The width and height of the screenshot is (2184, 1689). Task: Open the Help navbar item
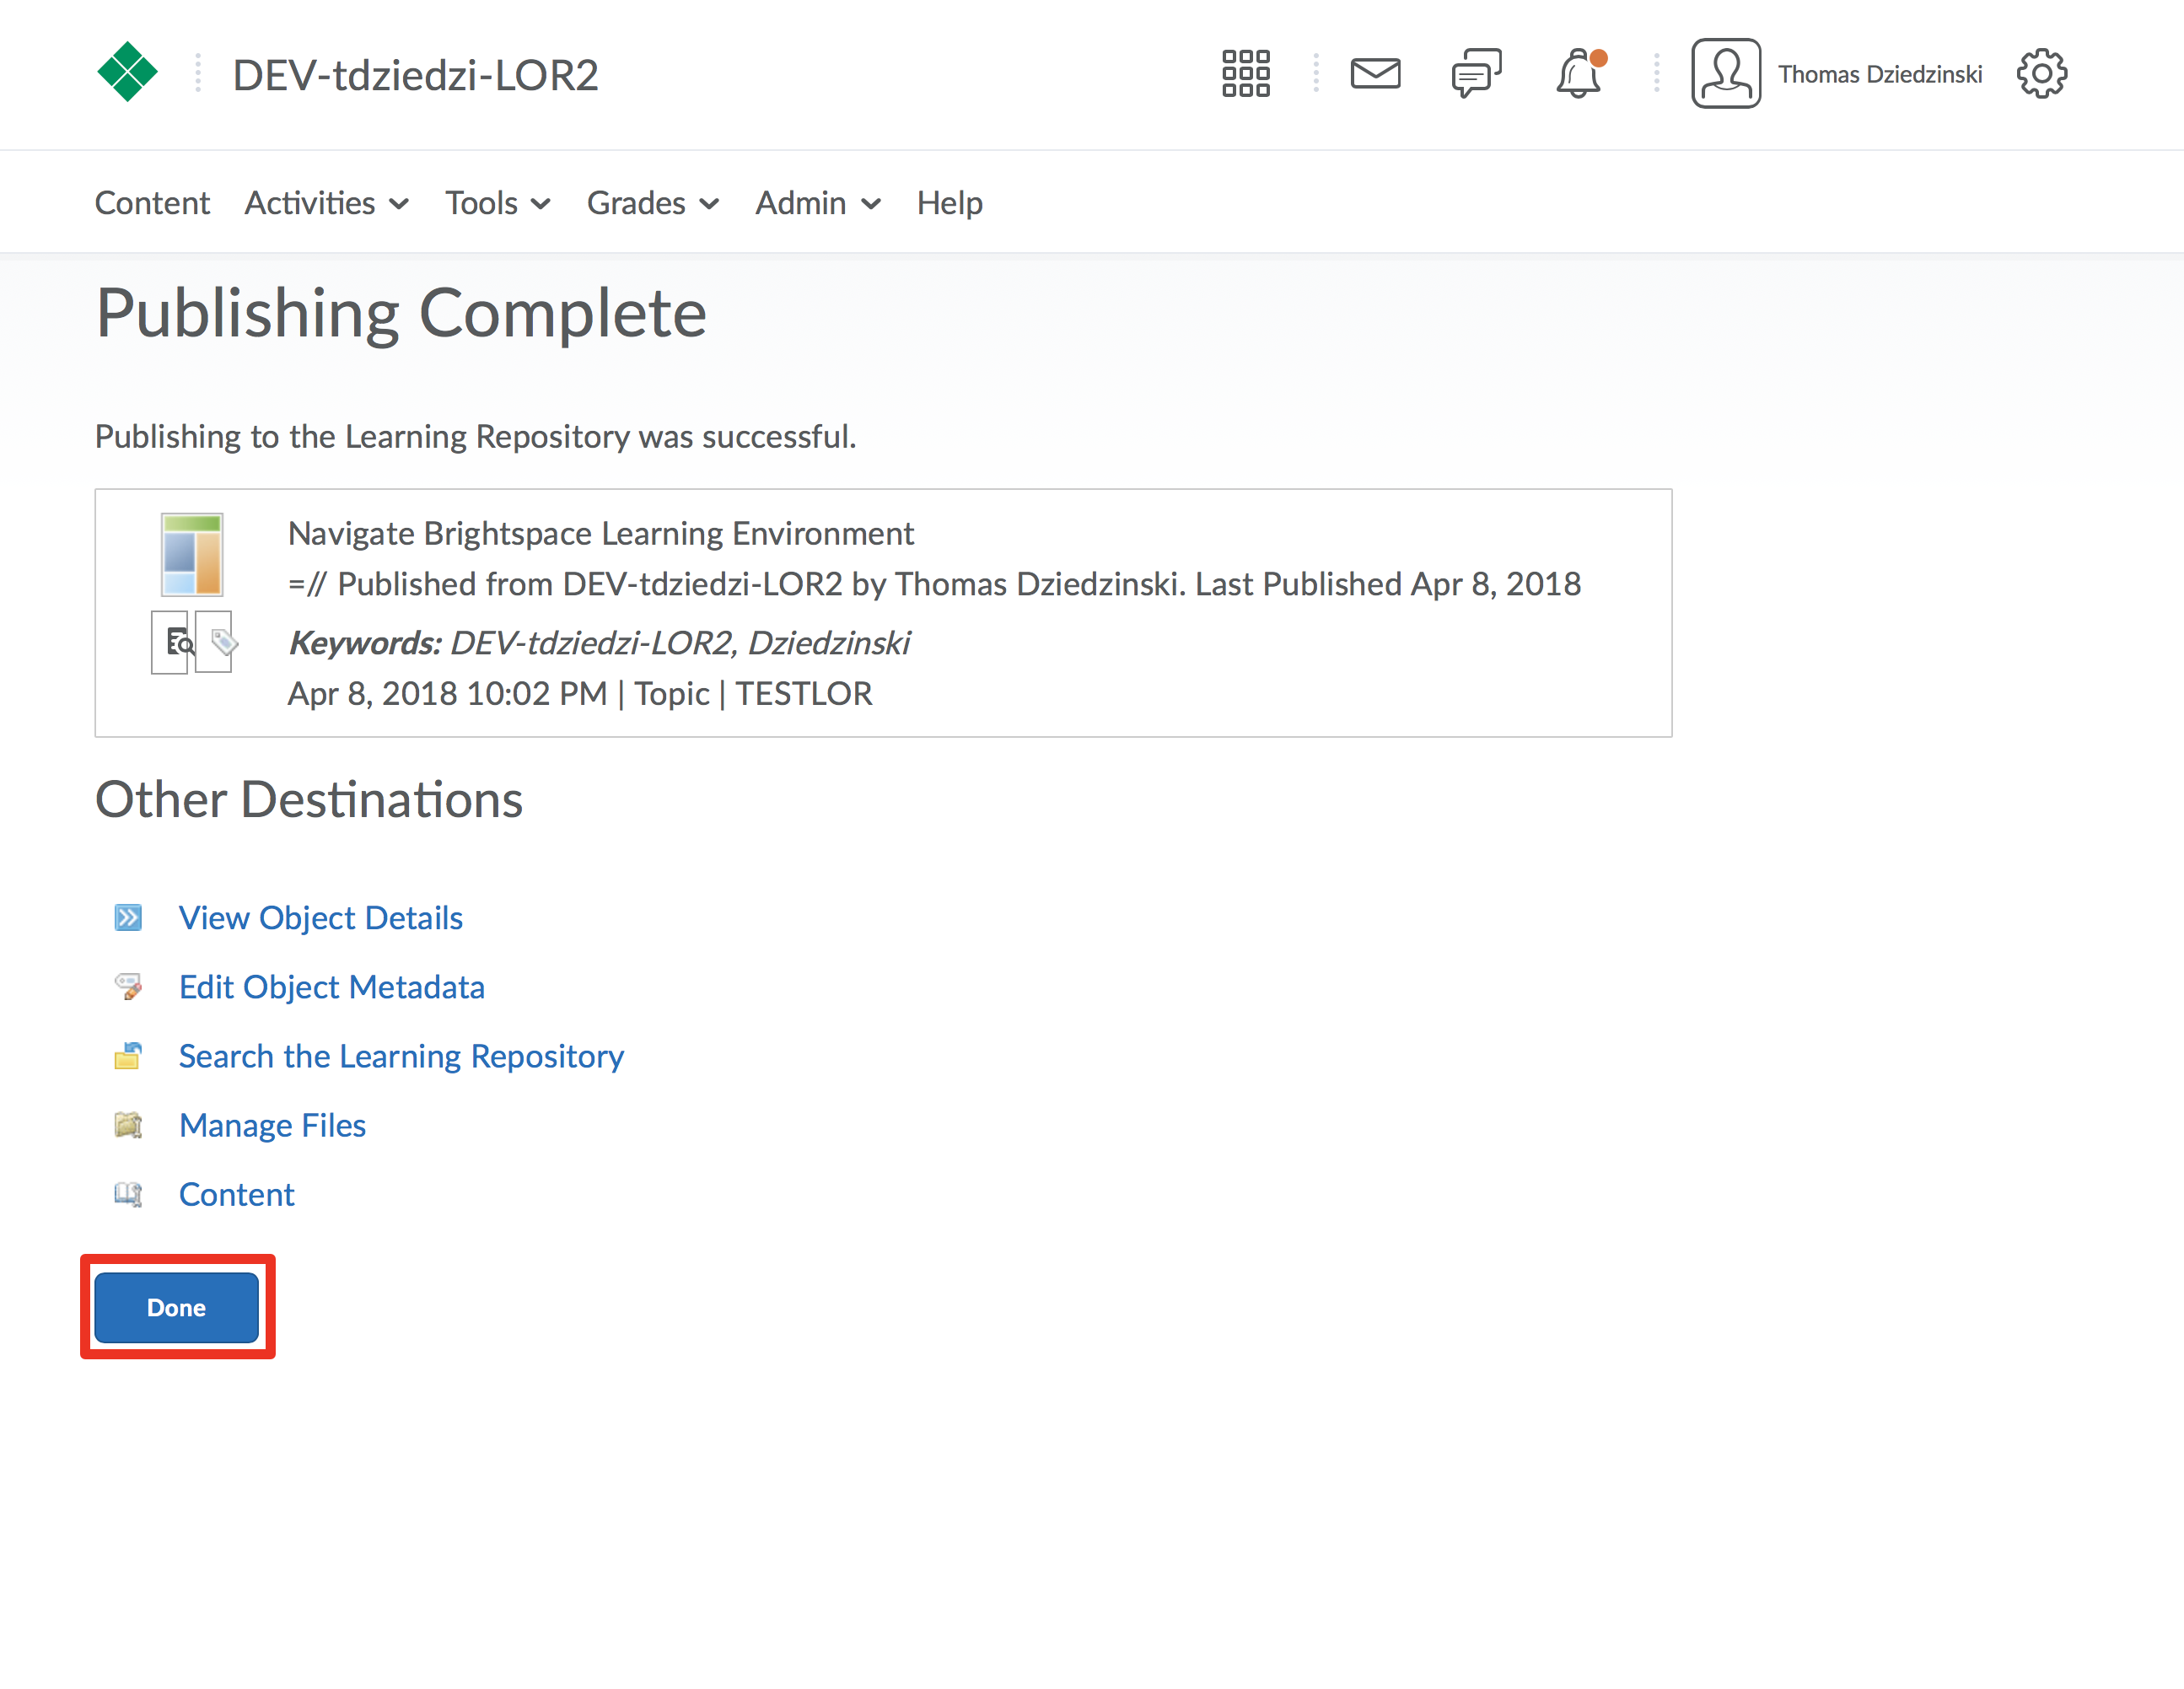(x=949, y=203)
